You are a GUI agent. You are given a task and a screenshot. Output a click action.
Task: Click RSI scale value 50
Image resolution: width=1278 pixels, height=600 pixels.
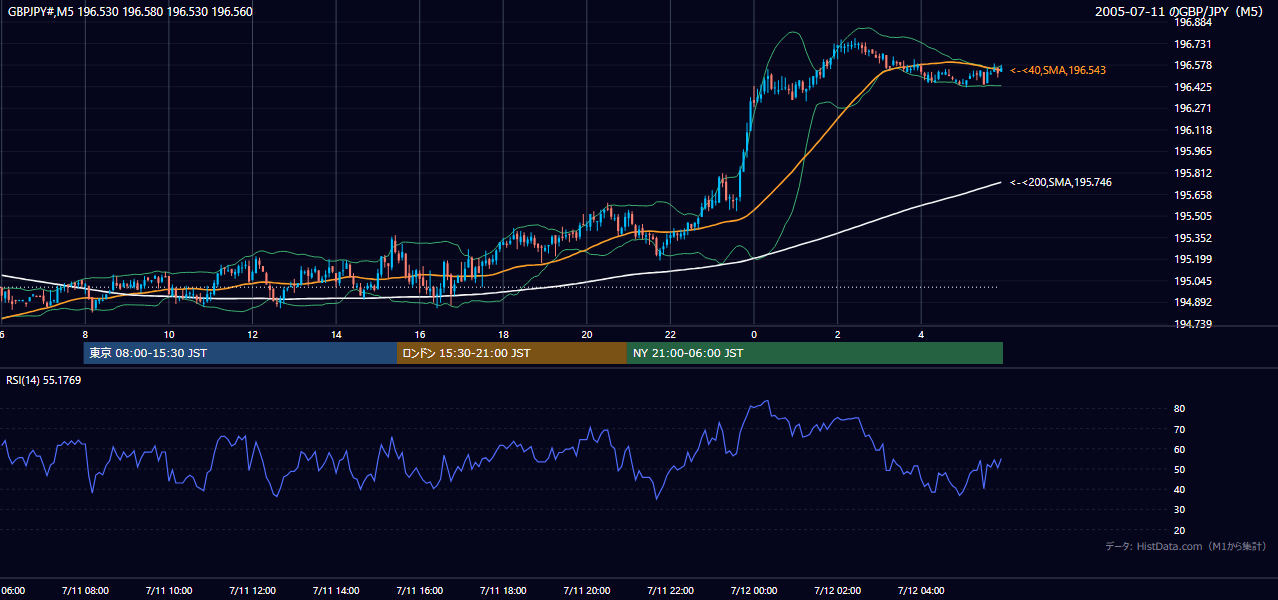coord(1180,469)
